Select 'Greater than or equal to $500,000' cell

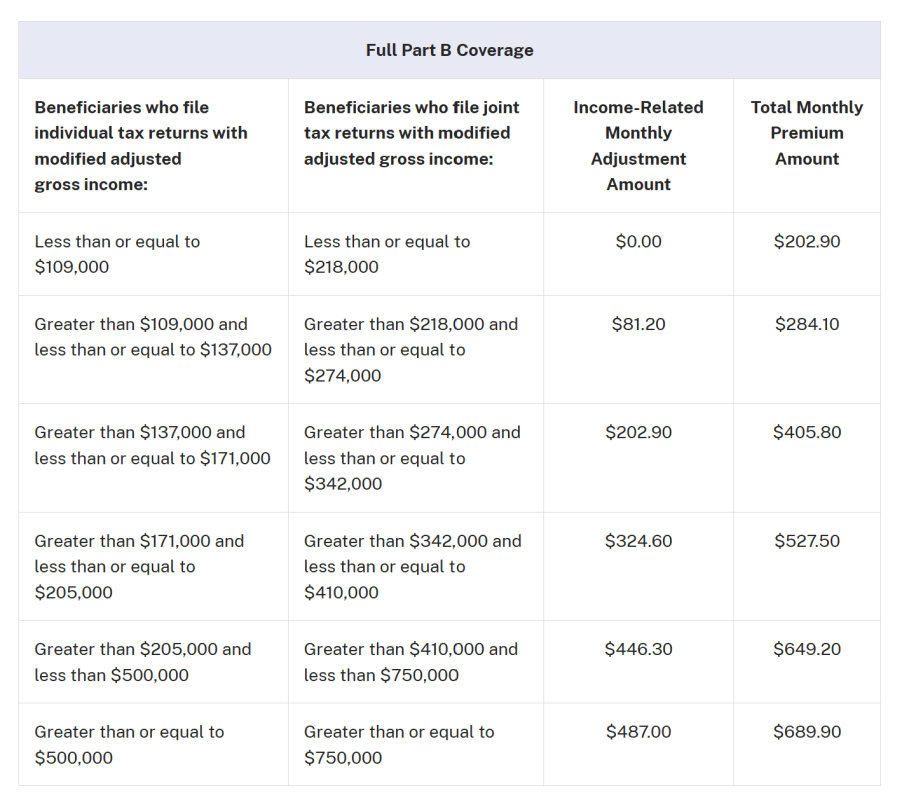pos(129,744)
